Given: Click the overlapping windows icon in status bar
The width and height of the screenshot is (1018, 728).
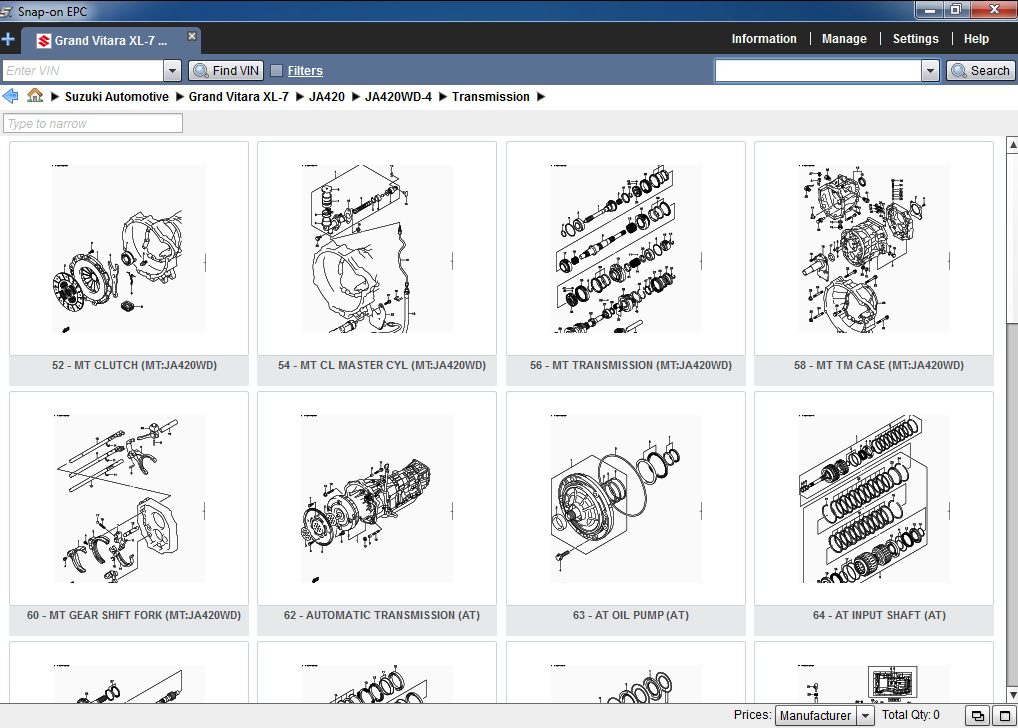Looking at the screenshot, I should (977, 716).
